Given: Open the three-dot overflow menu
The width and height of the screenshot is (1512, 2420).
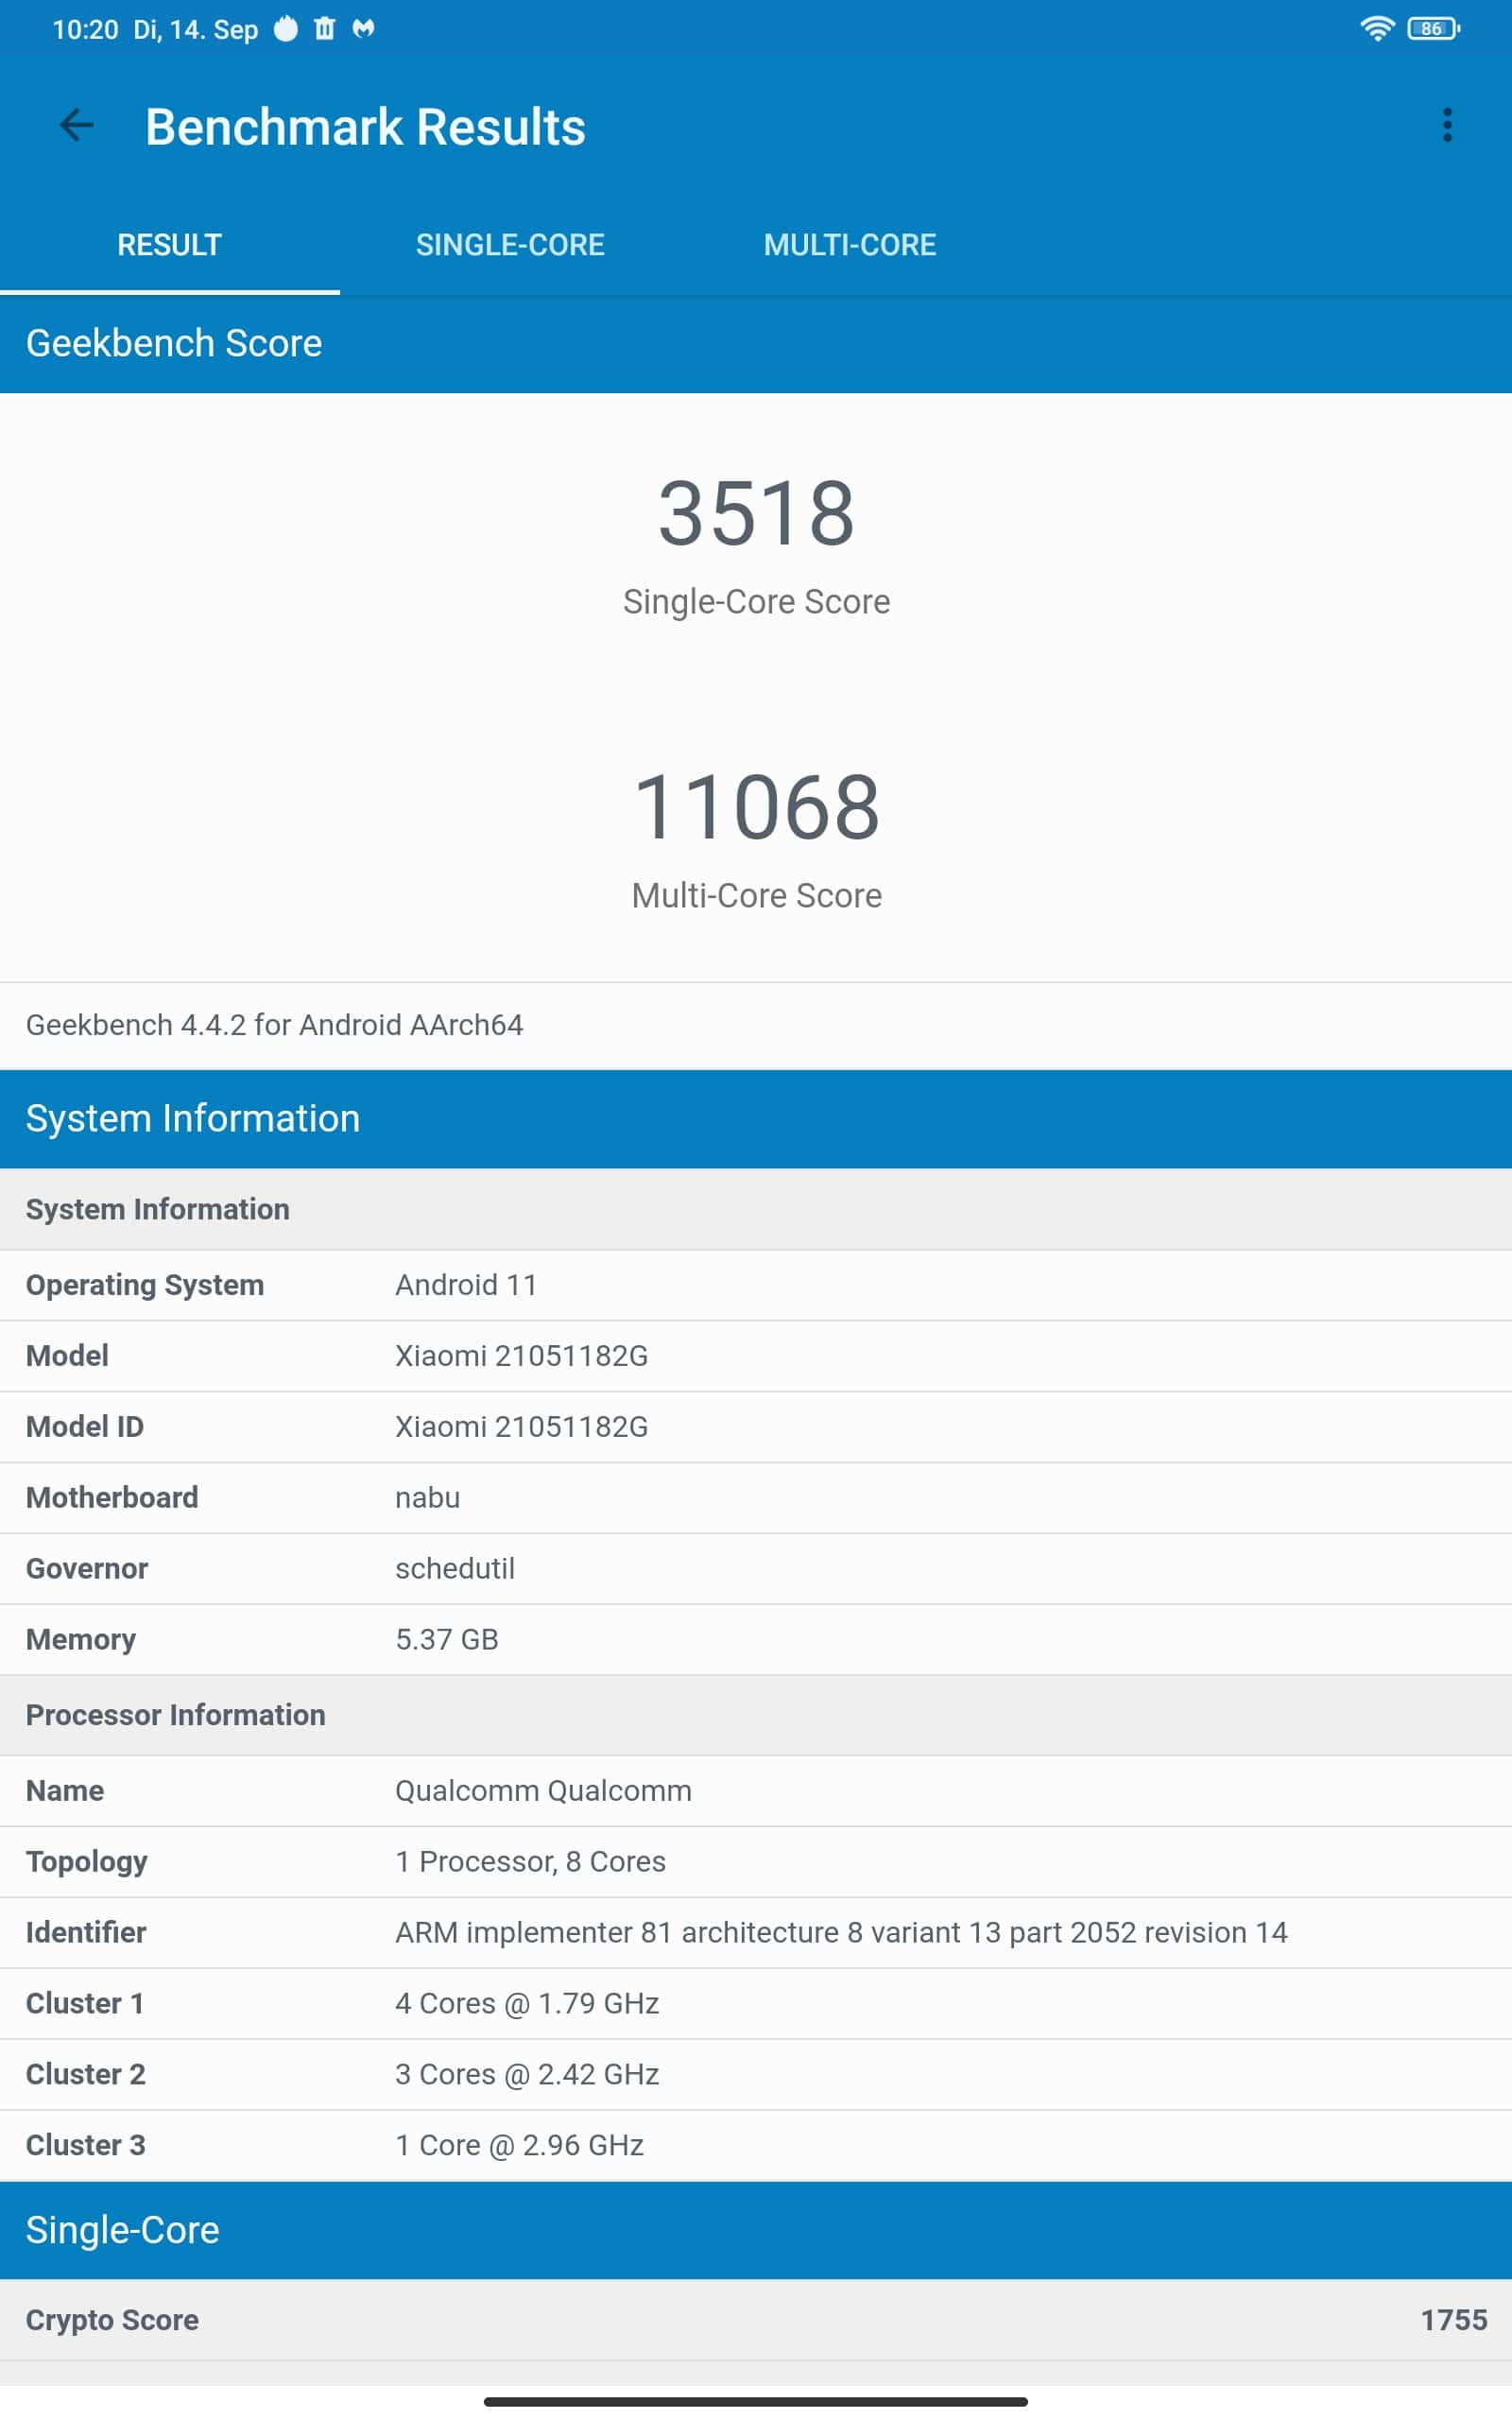Looking at the screenshot, I should (1446, 126).
